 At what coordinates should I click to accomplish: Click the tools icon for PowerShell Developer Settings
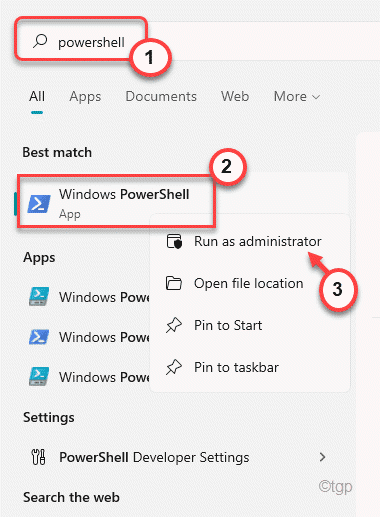(38, 457)
